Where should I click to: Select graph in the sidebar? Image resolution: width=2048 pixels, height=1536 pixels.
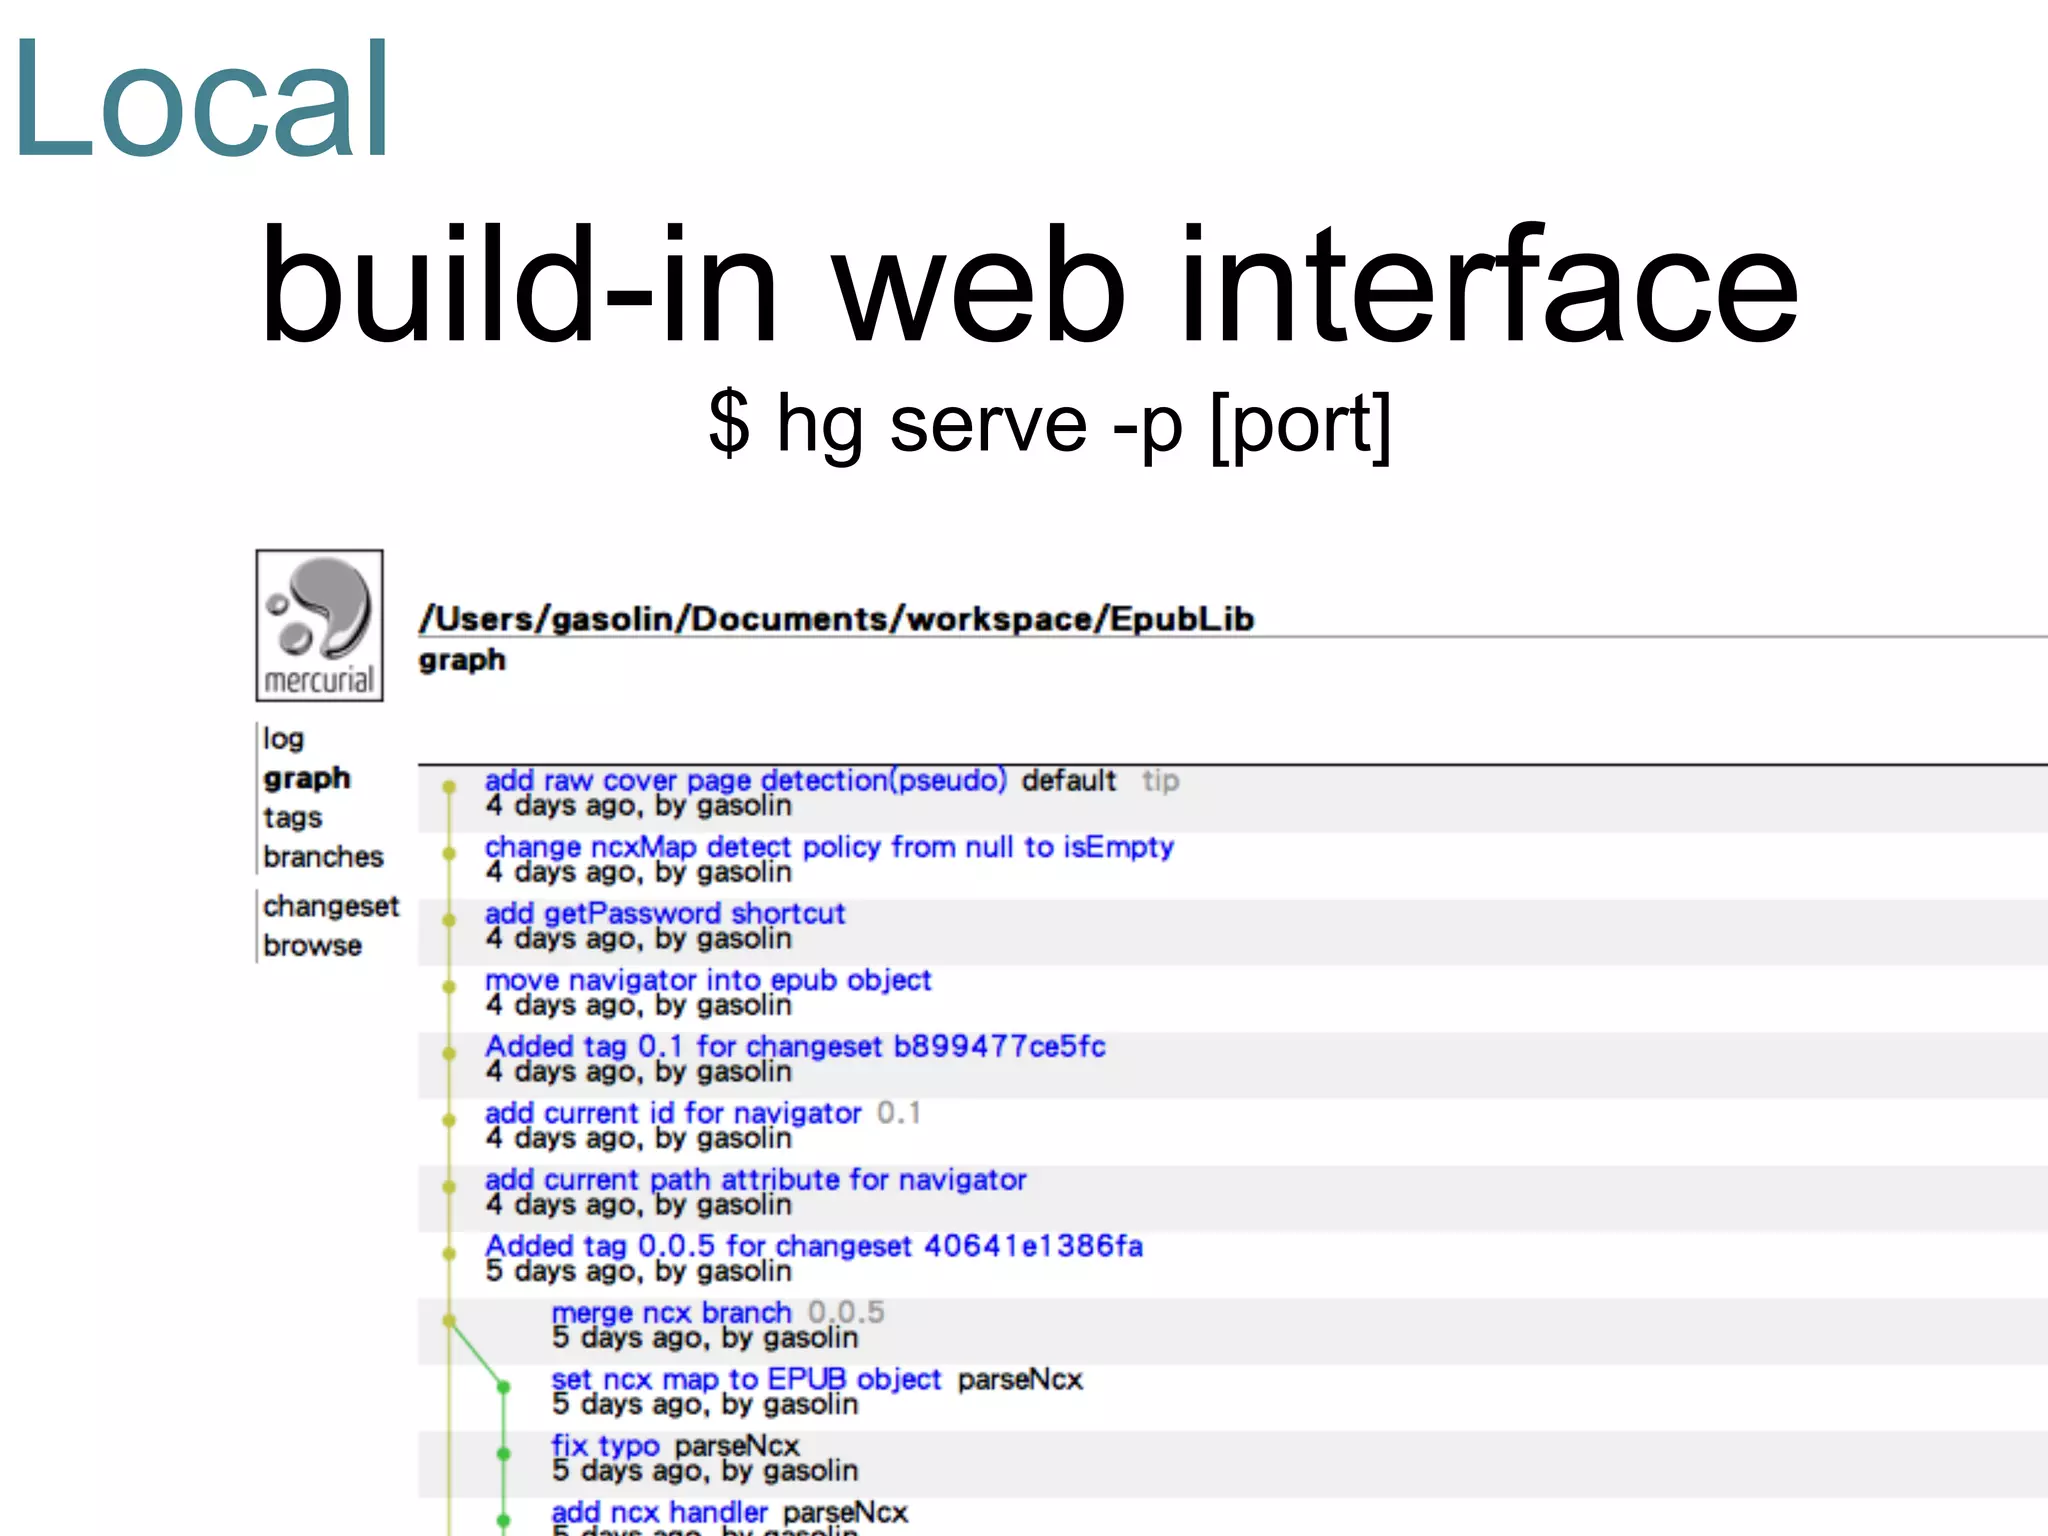click(x=307, y=779)
